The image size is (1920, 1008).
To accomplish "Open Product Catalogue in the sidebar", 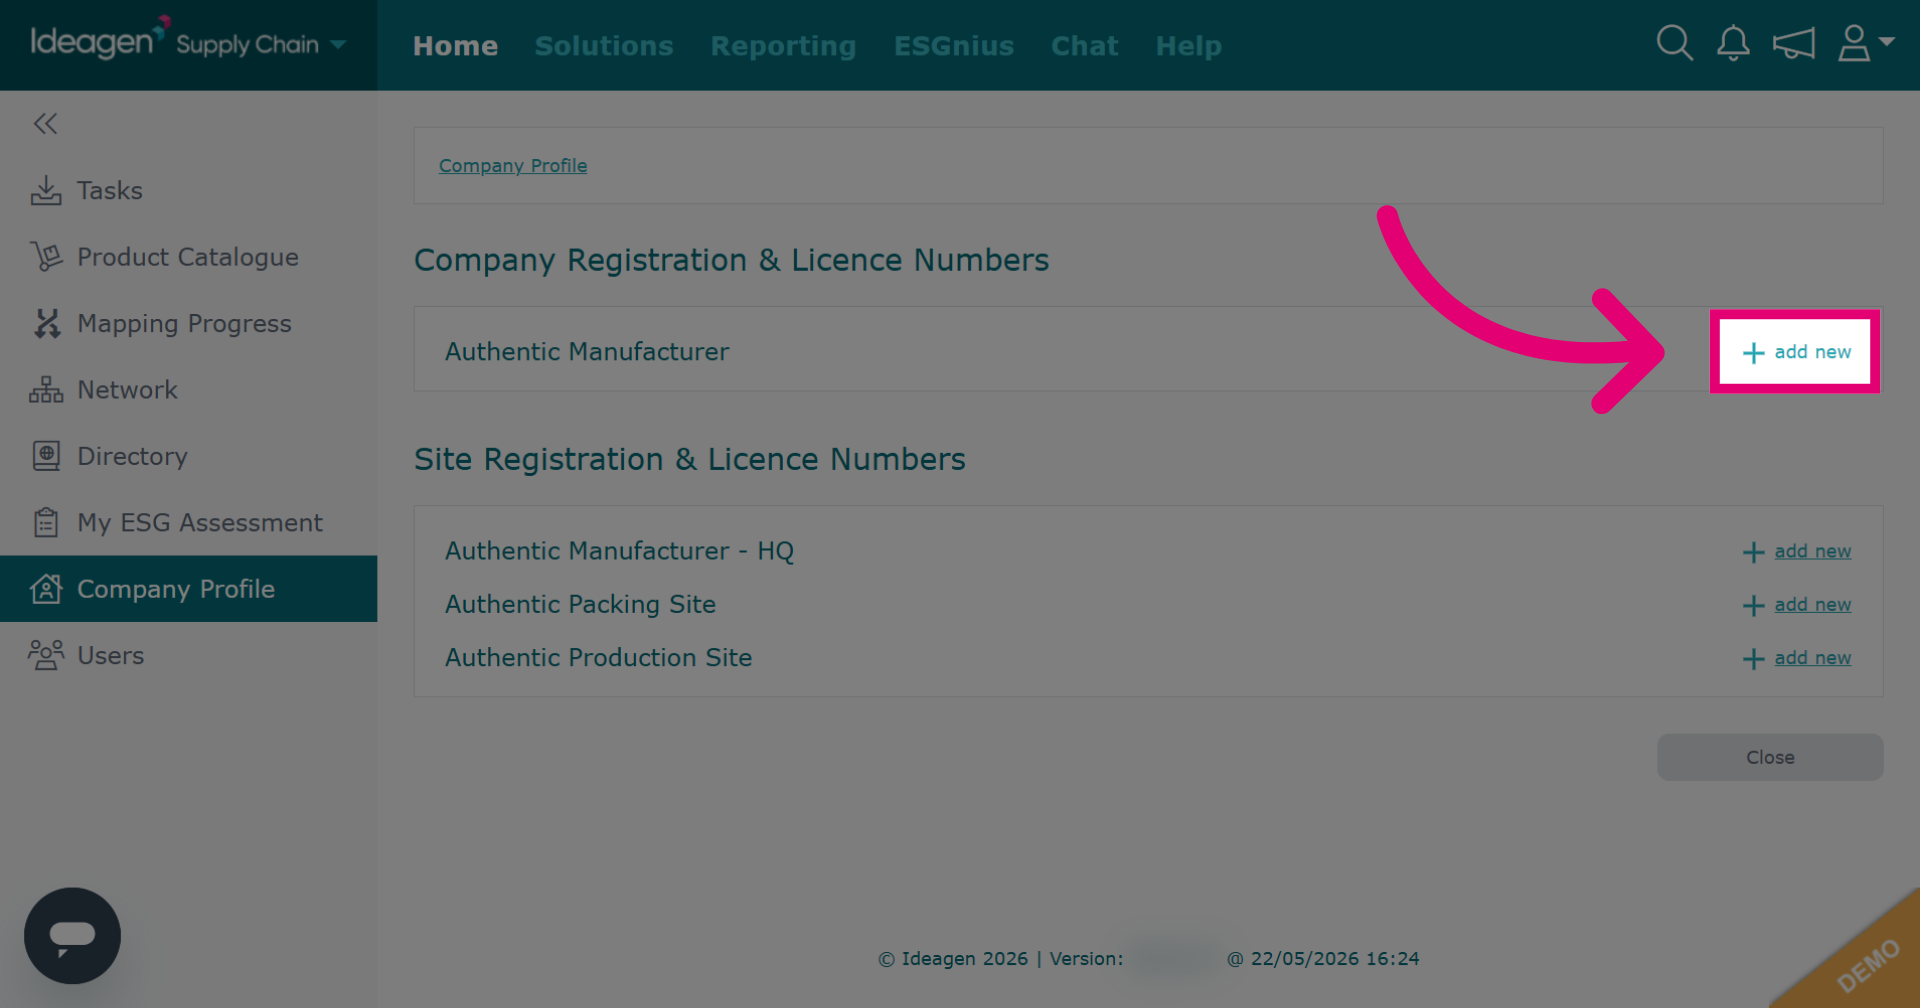I will (189, 257).
